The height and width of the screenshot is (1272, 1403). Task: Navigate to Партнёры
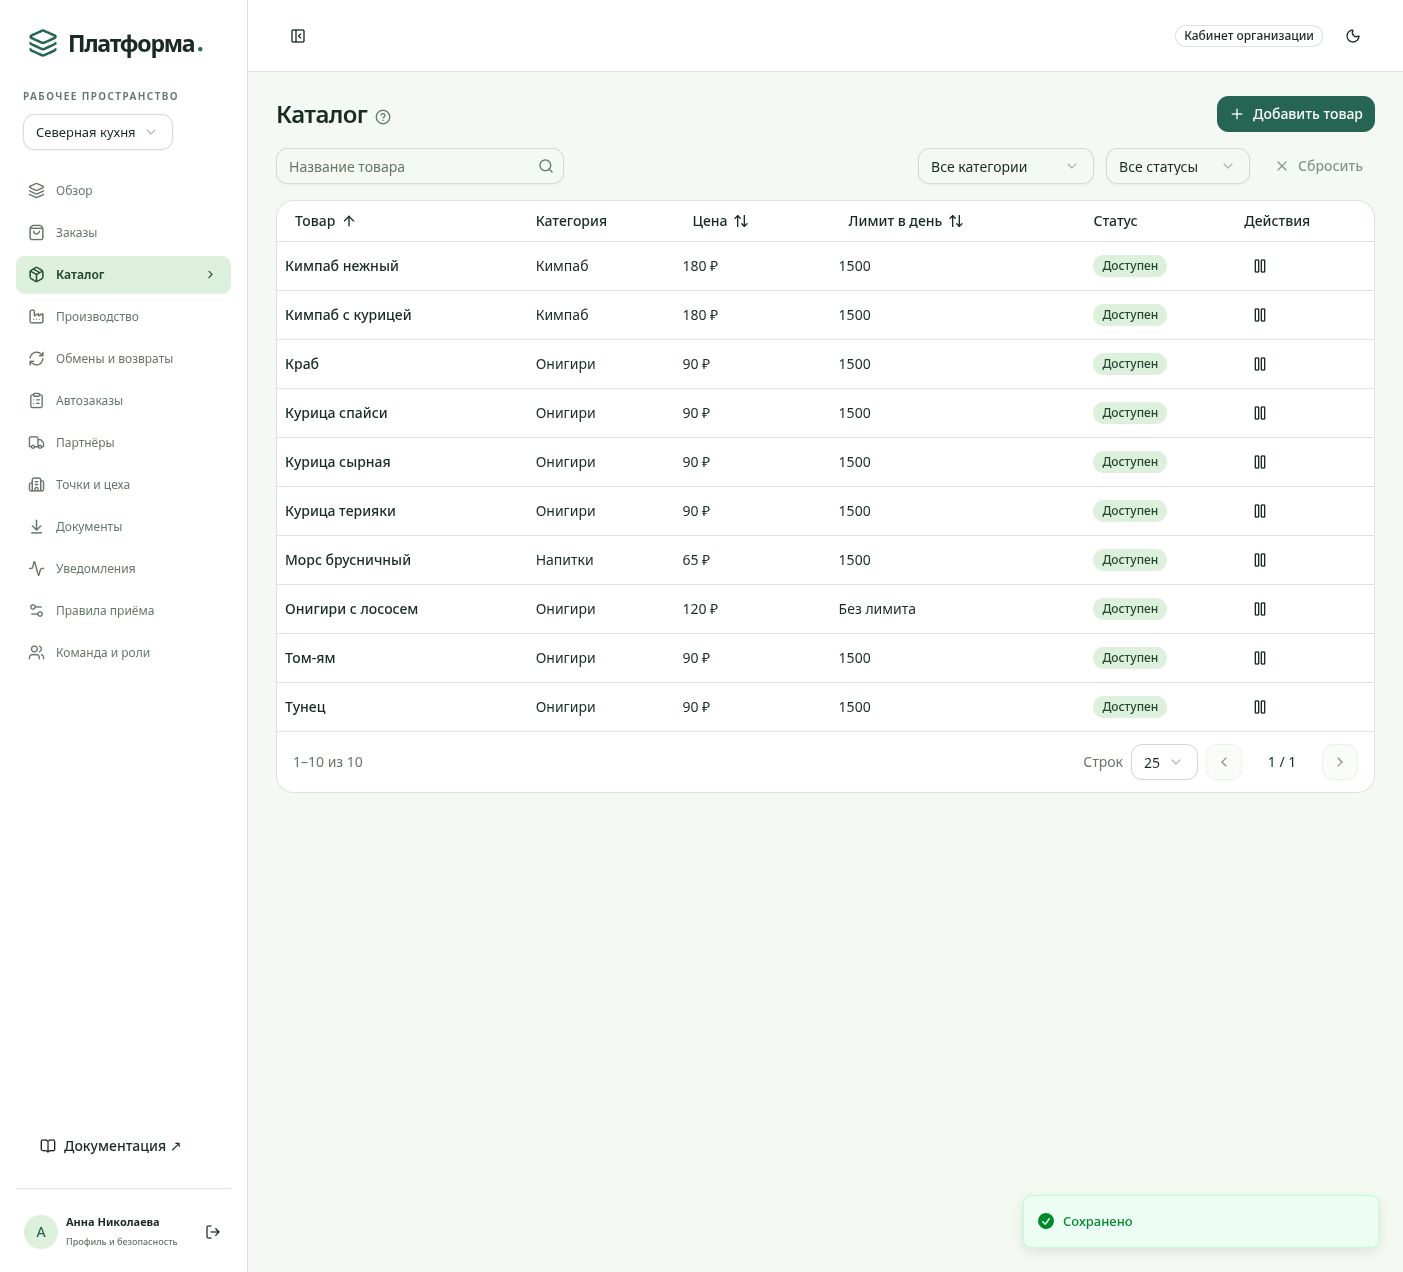(123, 442)
